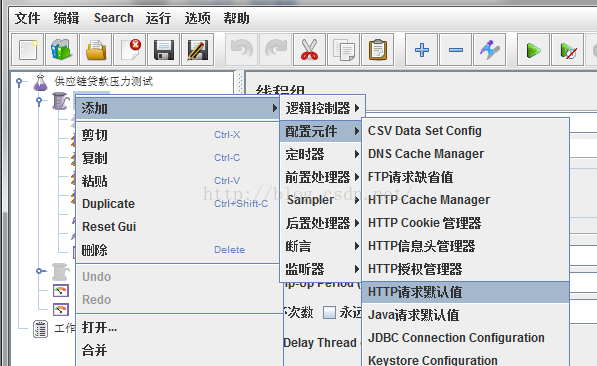Expand the 定时器 submenu
Screen dimensions: 597x366
[x=320, y=154]
